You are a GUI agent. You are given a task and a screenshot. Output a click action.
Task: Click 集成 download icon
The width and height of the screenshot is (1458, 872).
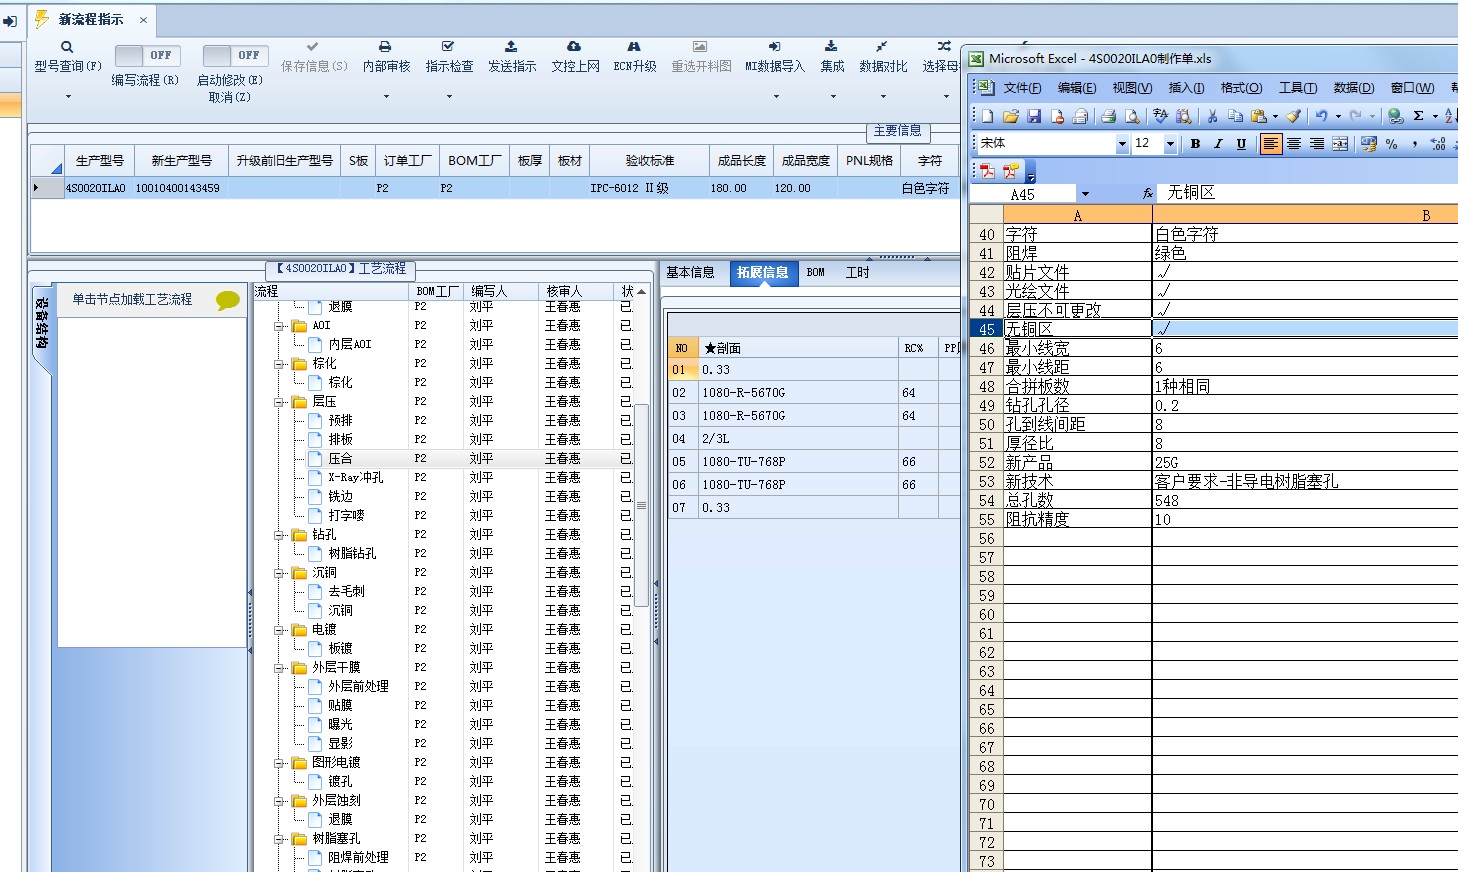(x=831, y=47)
